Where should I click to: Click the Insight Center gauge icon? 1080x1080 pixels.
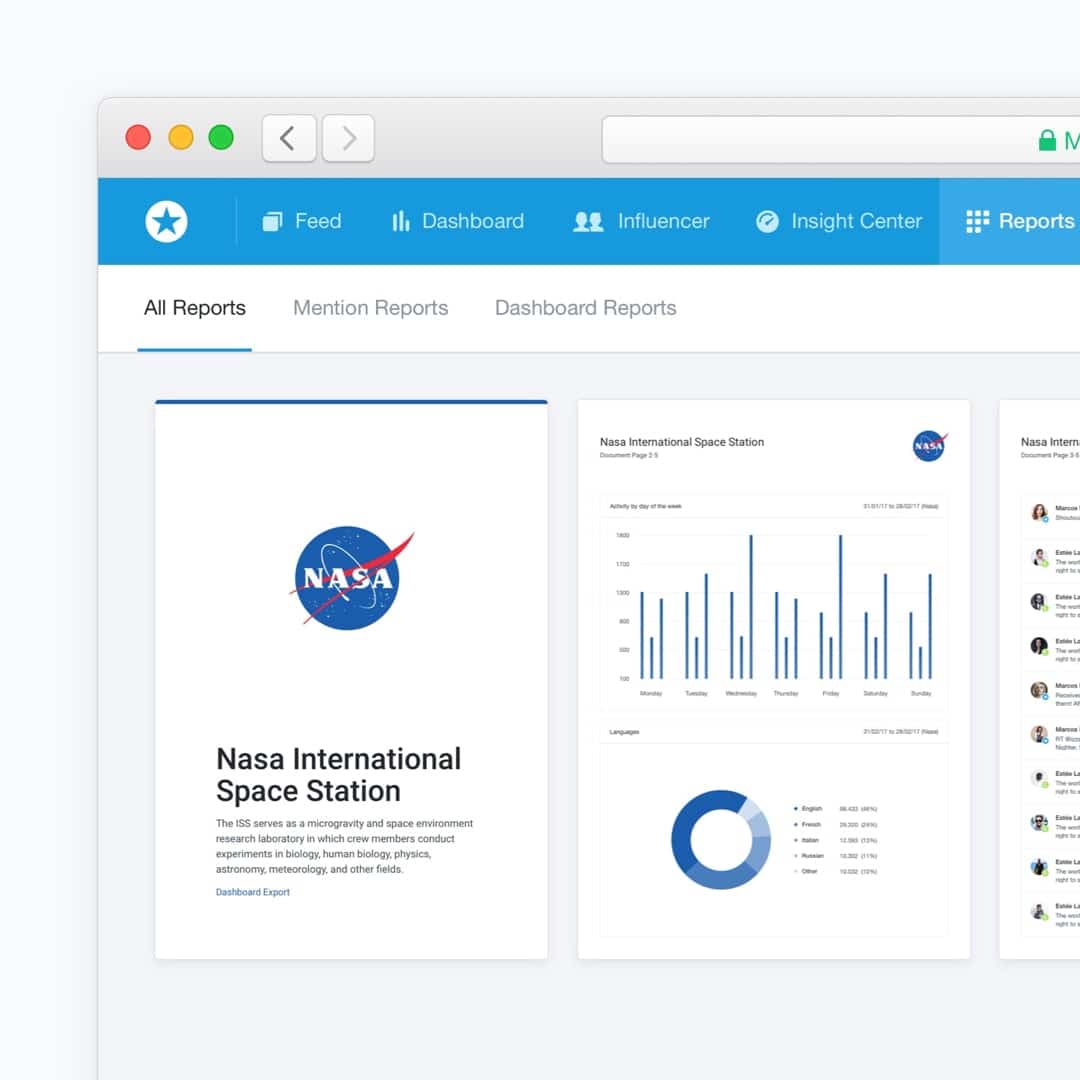point(767,221)
